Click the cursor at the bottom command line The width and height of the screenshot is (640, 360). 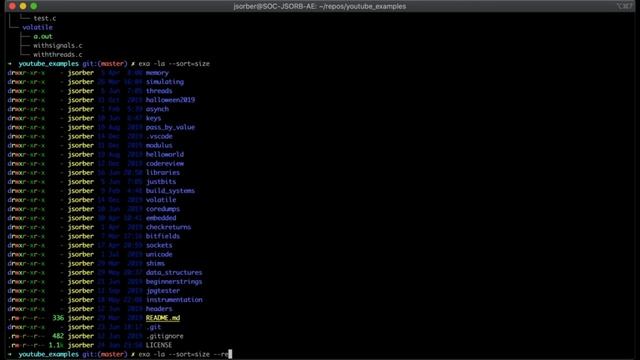[x=230, y=354]
